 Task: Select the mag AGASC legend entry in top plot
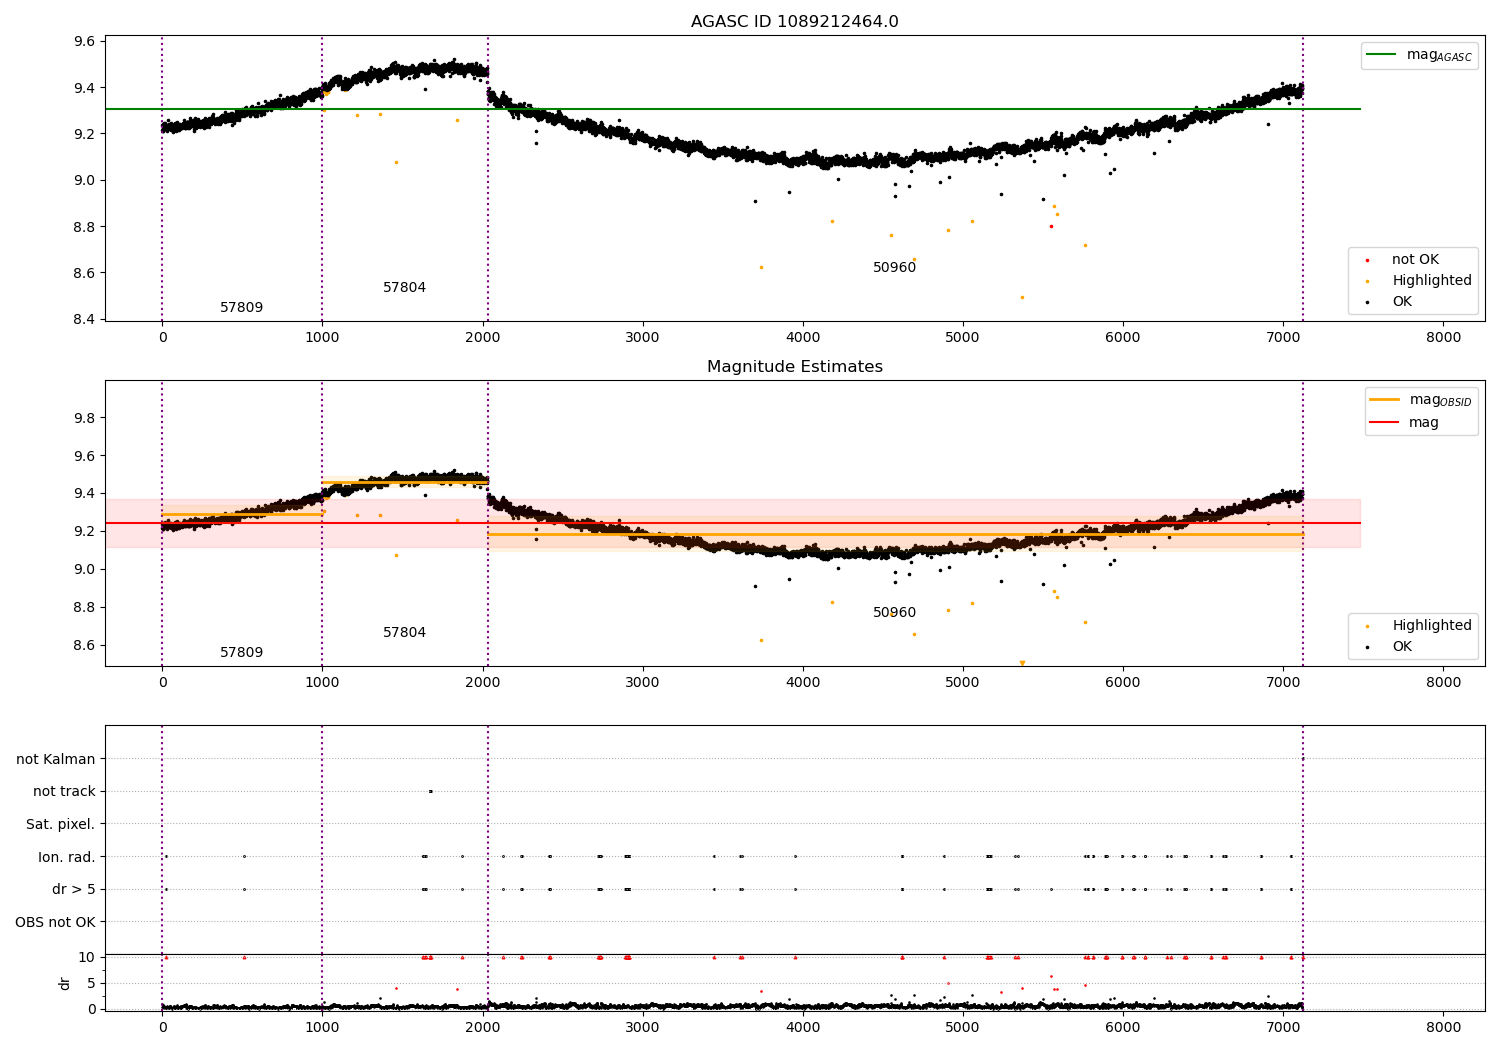(x=1419, y=55)
